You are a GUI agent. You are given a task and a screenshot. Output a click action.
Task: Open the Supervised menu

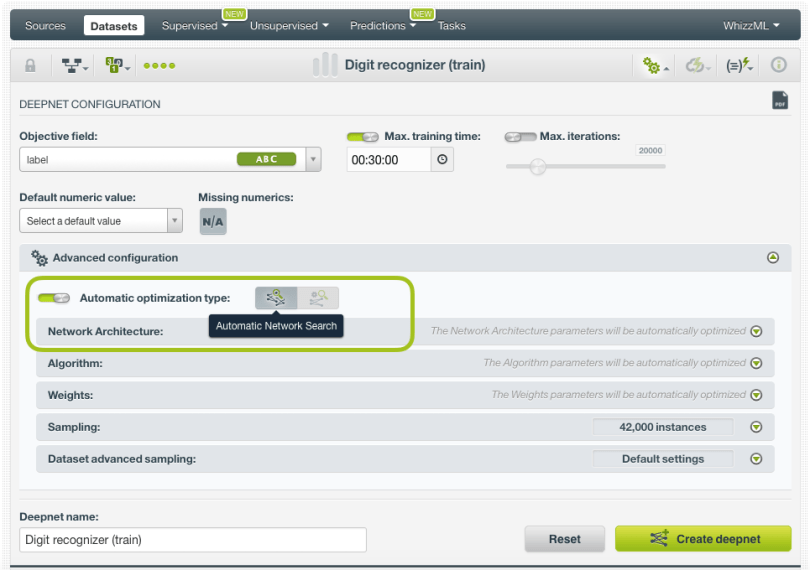194,26
